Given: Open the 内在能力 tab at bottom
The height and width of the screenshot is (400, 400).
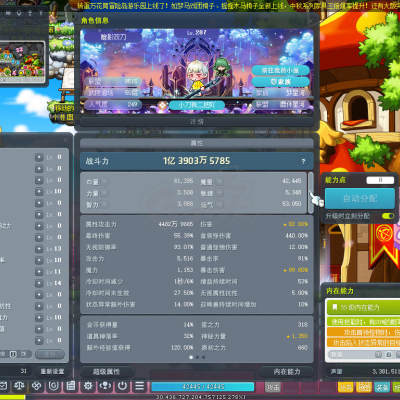Looking at the screenshot, I should pyautogui.click(x=287, y=371).
